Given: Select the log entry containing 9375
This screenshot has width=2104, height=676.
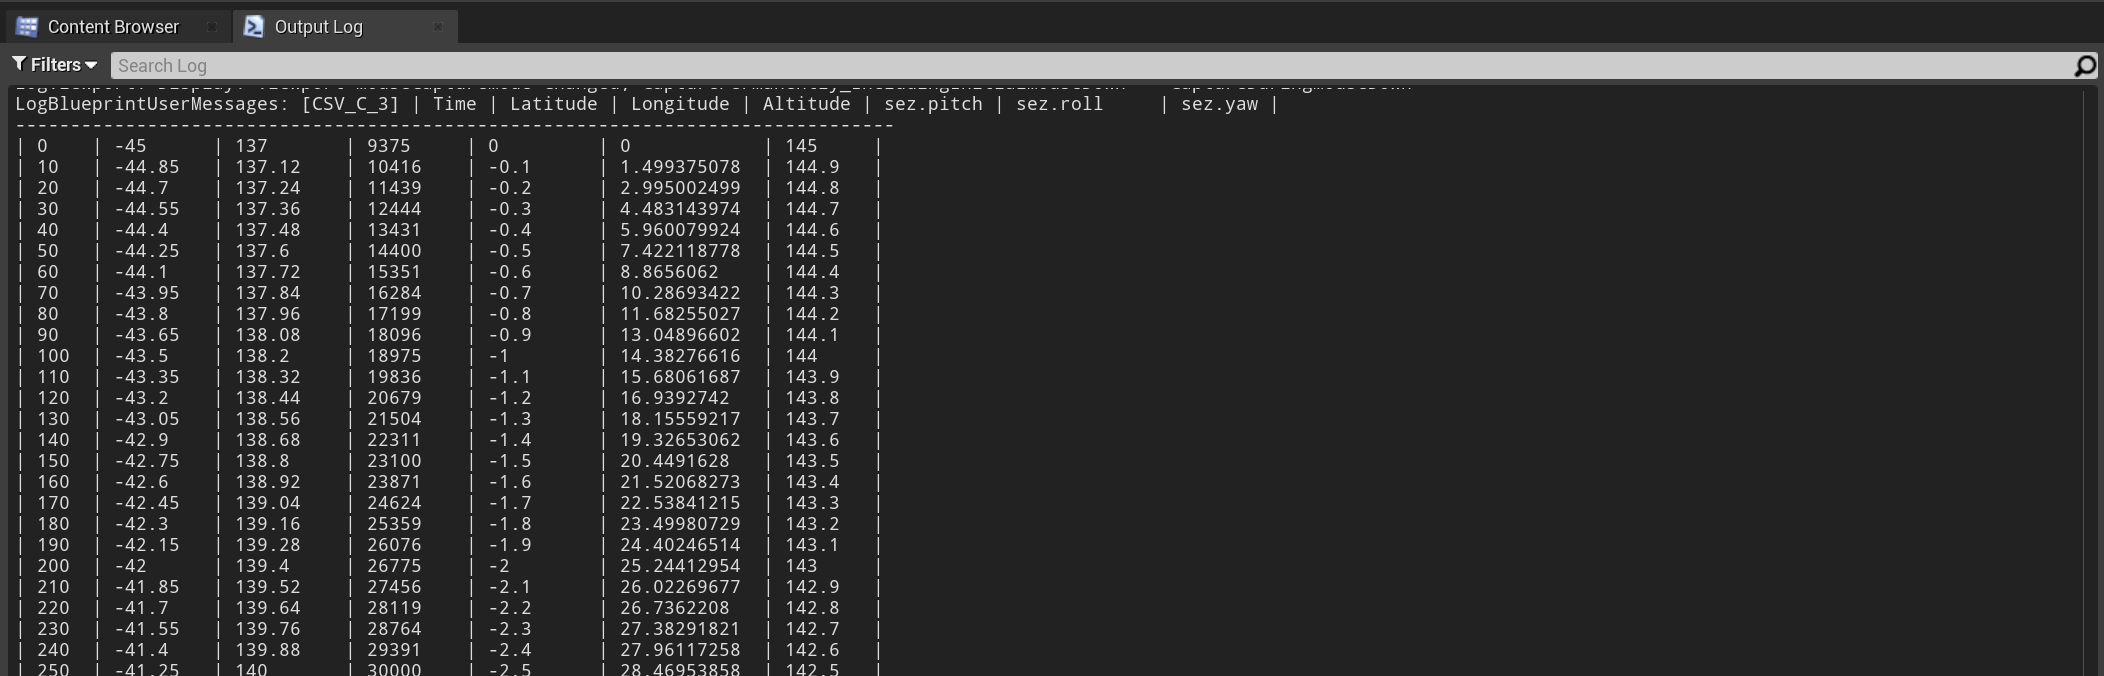Looking at the screenshot, I should [388, 146].
